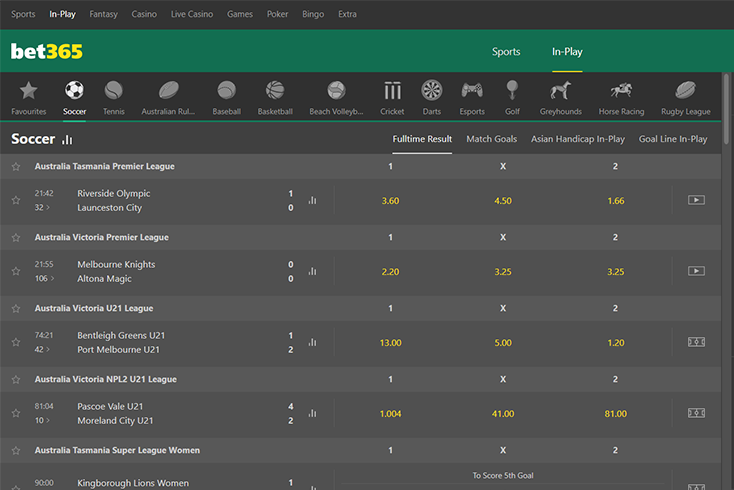
Task: Collapse Australia Victoria Premier League section
Action: (x=102, y=237)
